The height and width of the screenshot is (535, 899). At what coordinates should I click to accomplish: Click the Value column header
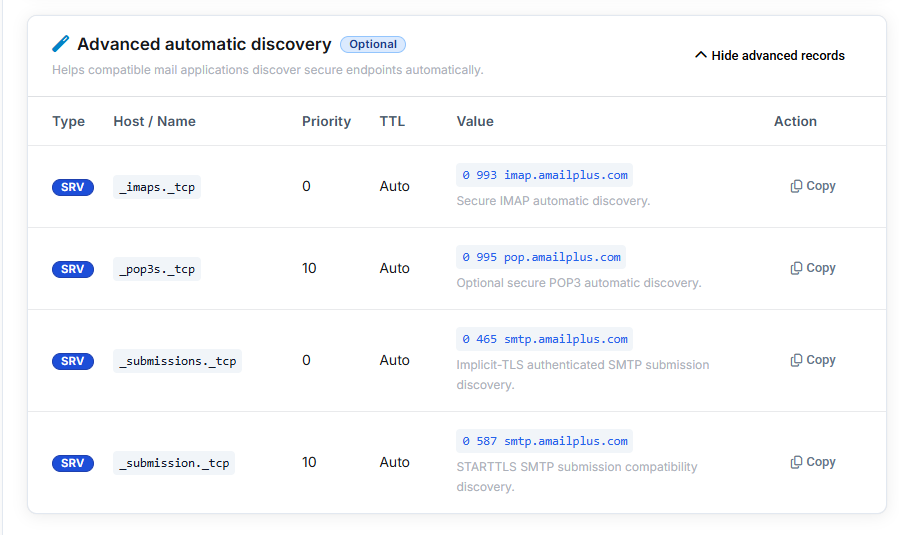click(x=475, y=122)
